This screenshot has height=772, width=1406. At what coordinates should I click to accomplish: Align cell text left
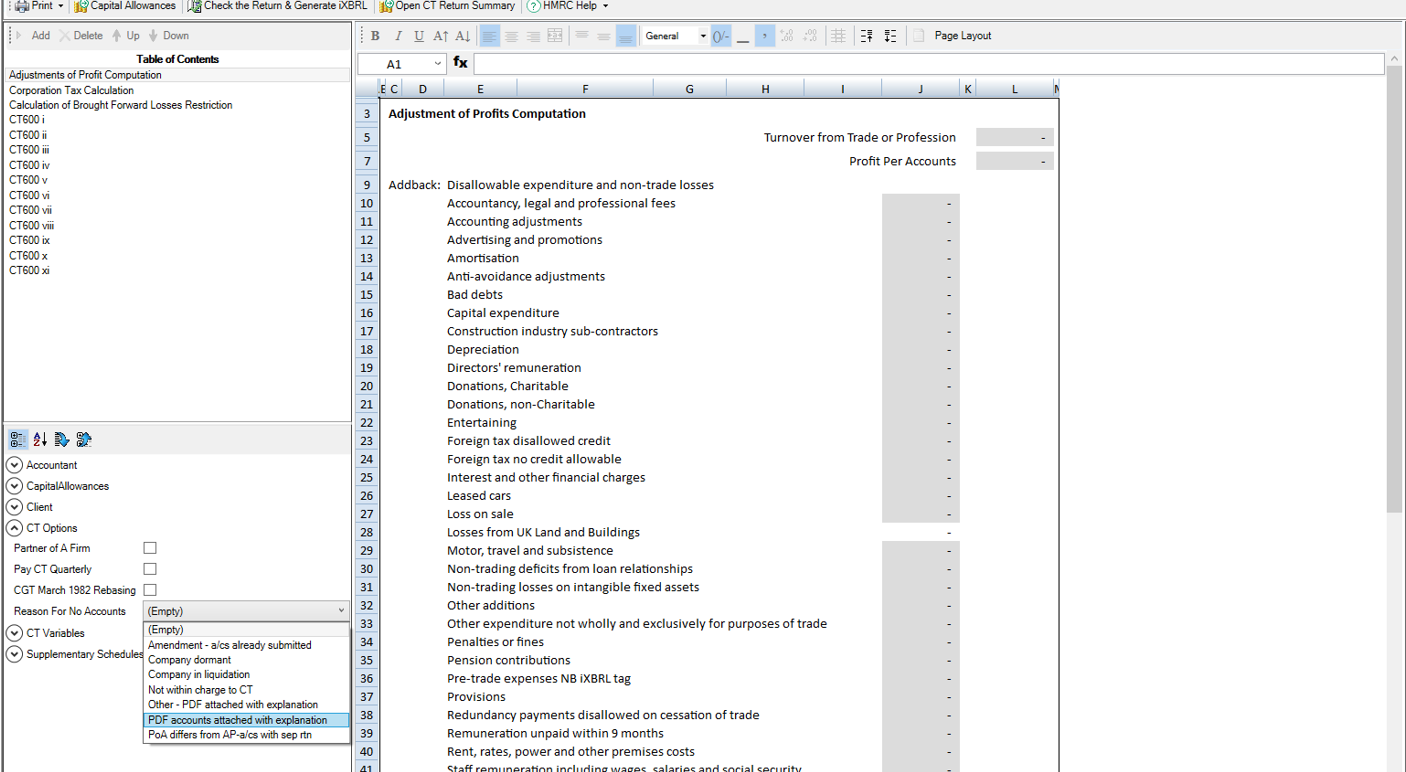(x=490, y=36)
